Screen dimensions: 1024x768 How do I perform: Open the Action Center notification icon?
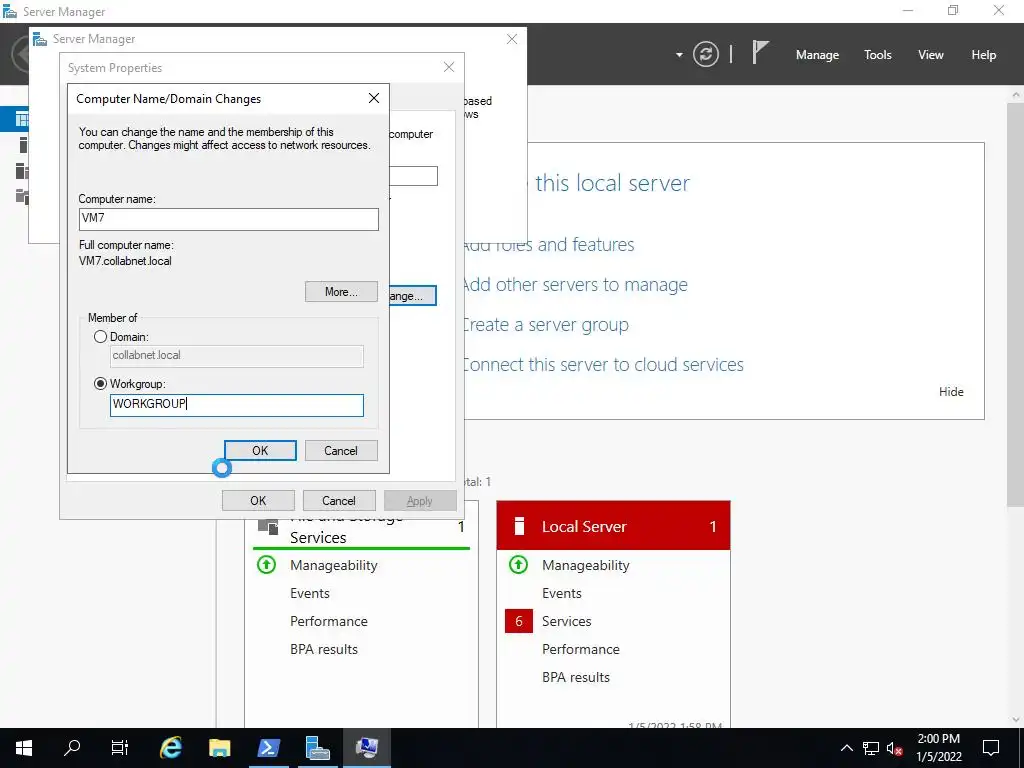[991, 748]
